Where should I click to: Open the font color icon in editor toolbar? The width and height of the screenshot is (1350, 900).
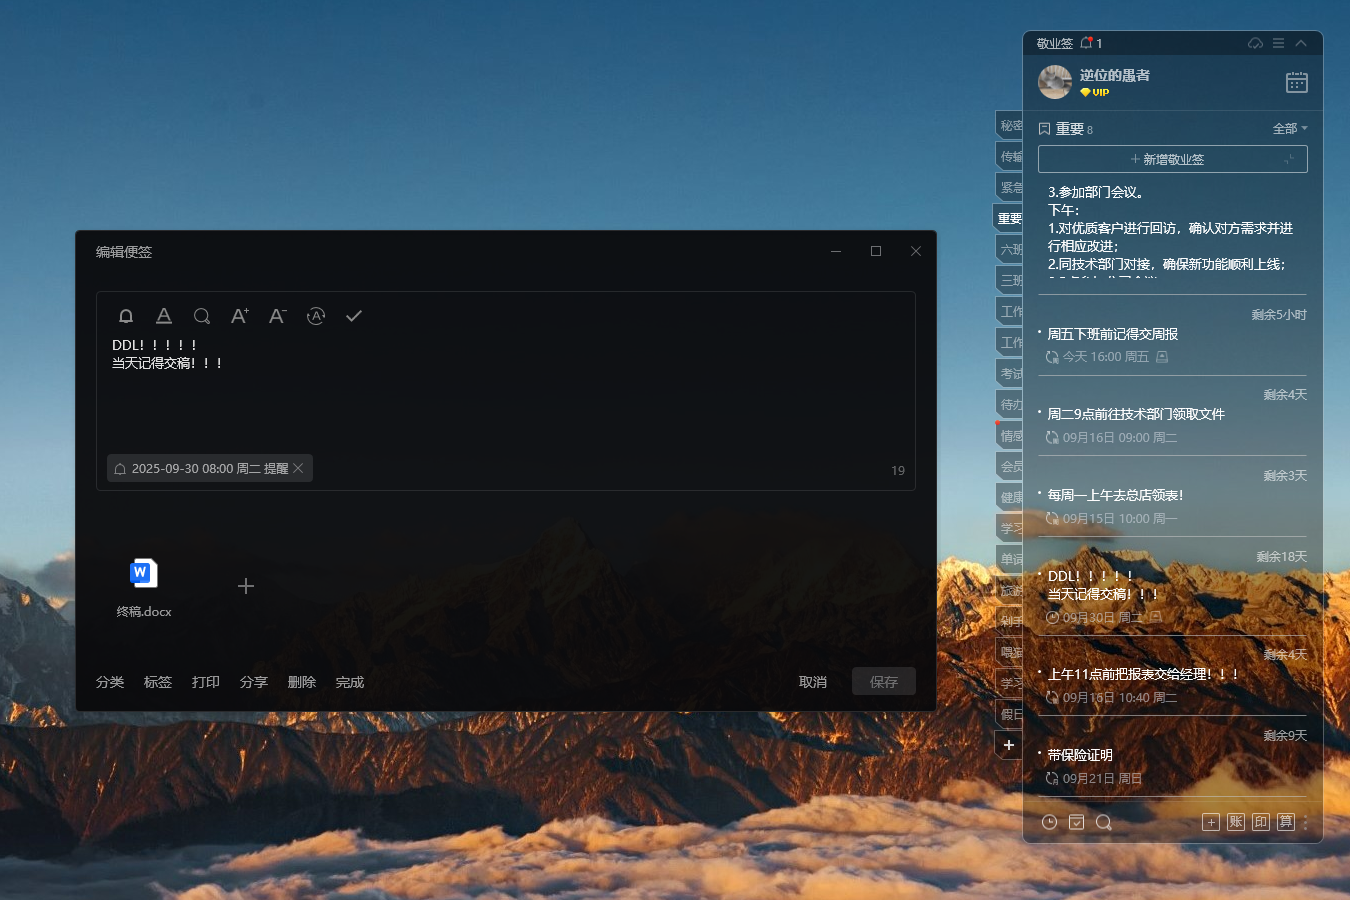164,316
